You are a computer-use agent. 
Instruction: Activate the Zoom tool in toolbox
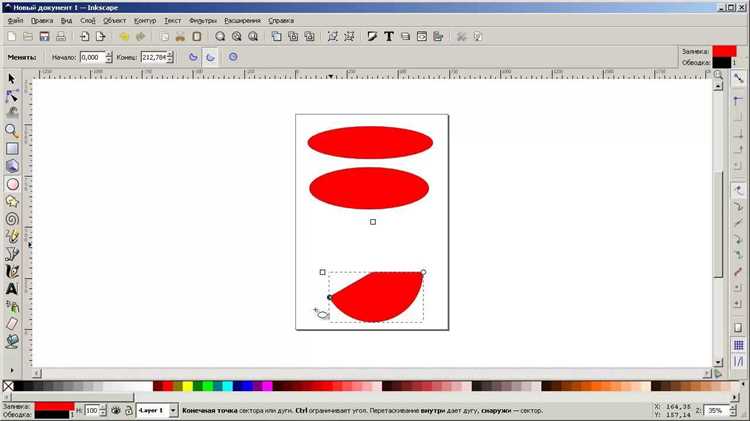pyautogui.click(x=11, y=131)
